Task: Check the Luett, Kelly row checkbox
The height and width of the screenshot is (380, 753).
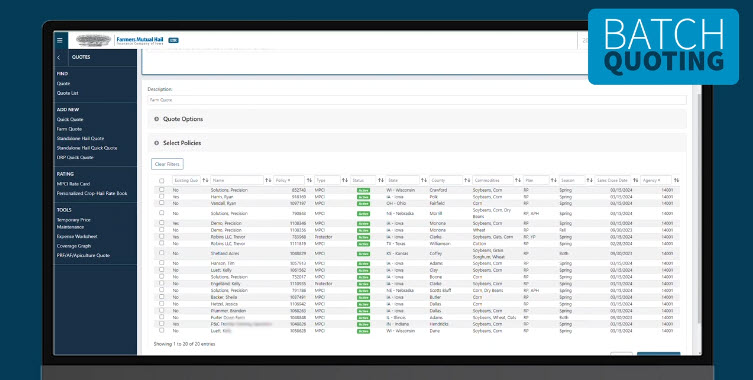Action: tap(162, 270)
